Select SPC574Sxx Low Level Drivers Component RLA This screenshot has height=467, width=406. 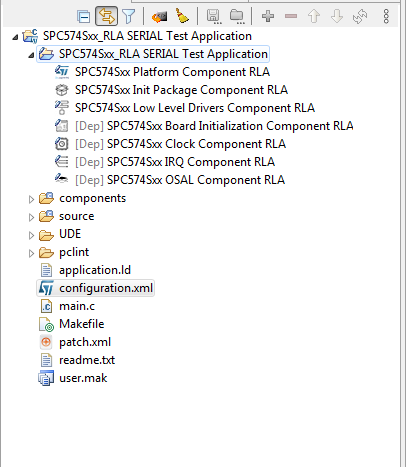coord(185,108)
